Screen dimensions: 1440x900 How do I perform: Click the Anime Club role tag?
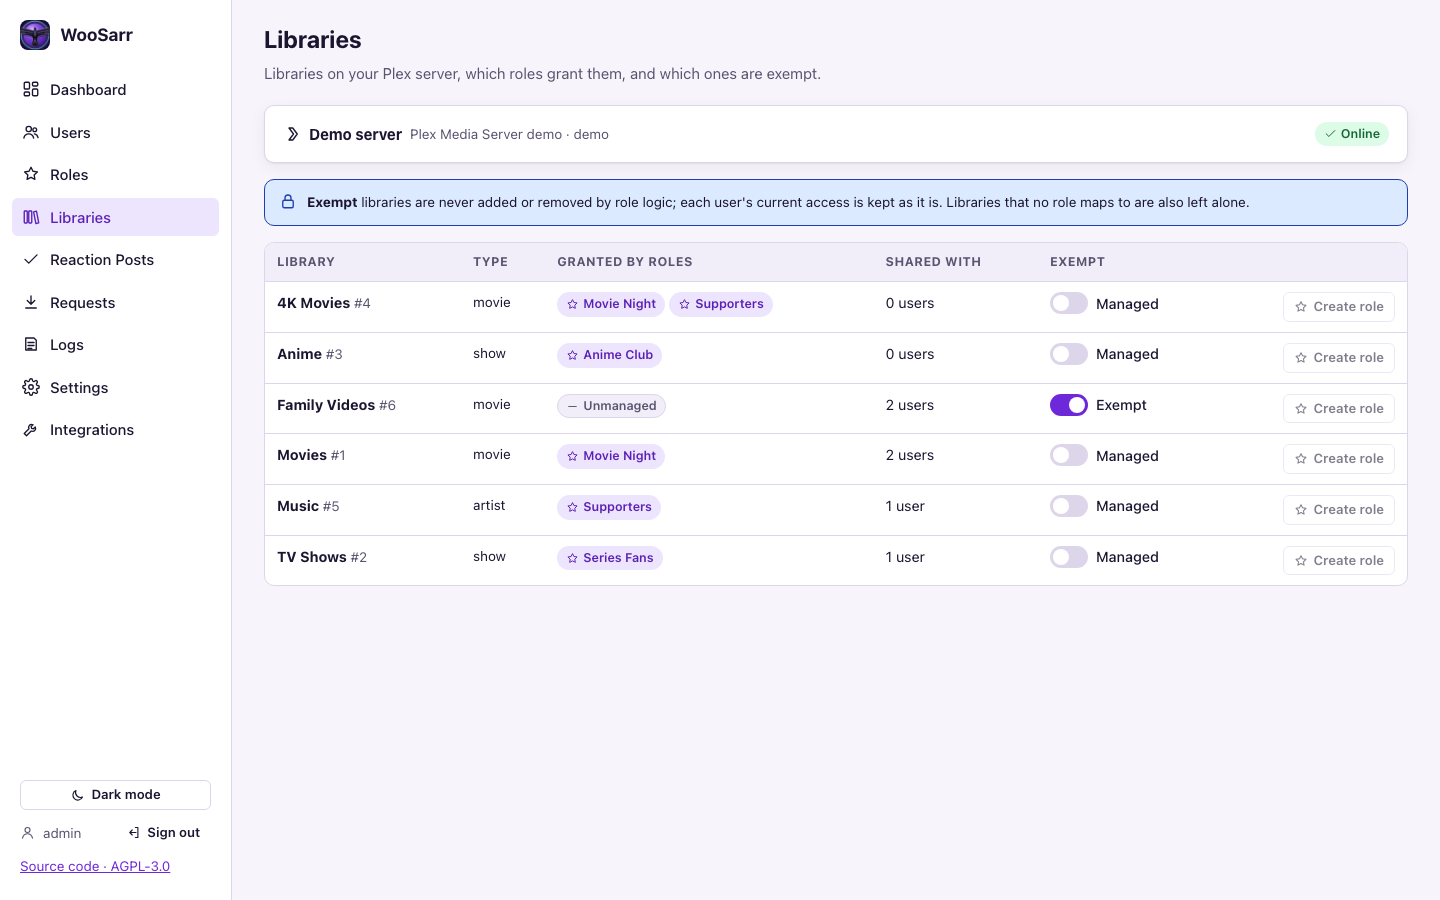click(x=609, y=355)
